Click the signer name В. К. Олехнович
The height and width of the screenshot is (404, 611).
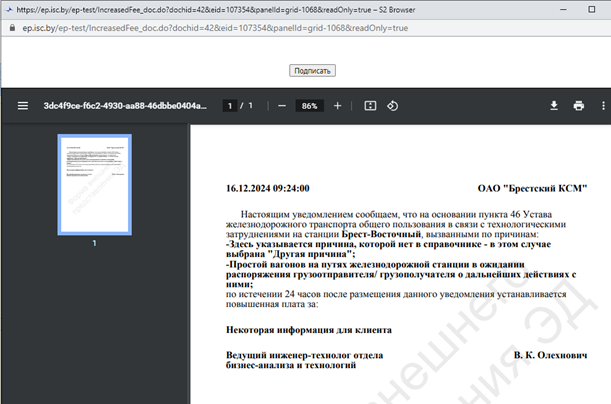pos(550,355)
